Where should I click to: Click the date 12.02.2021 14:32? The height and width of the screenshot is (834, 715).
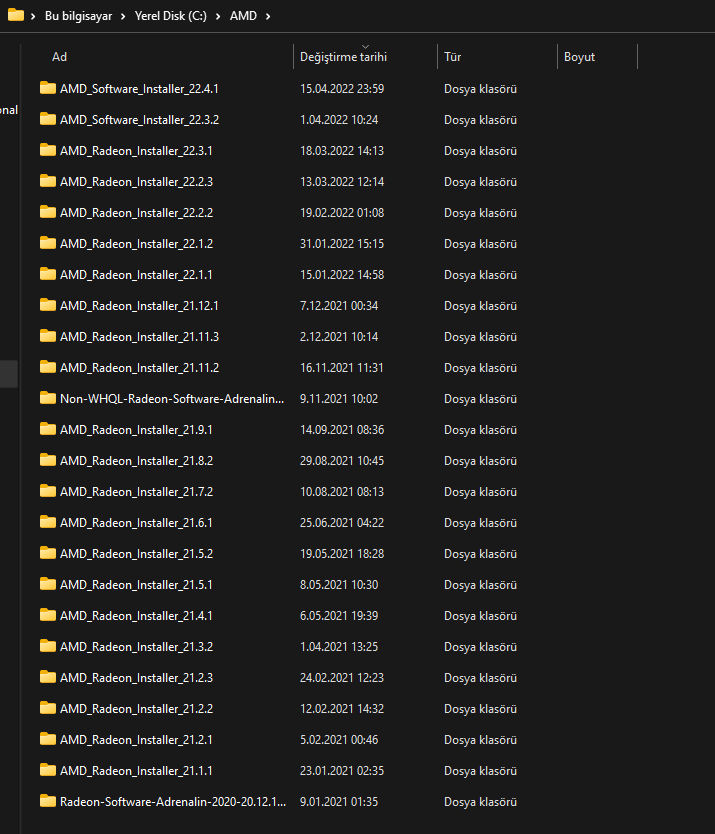pyautogui.click(x=342, y=708)
